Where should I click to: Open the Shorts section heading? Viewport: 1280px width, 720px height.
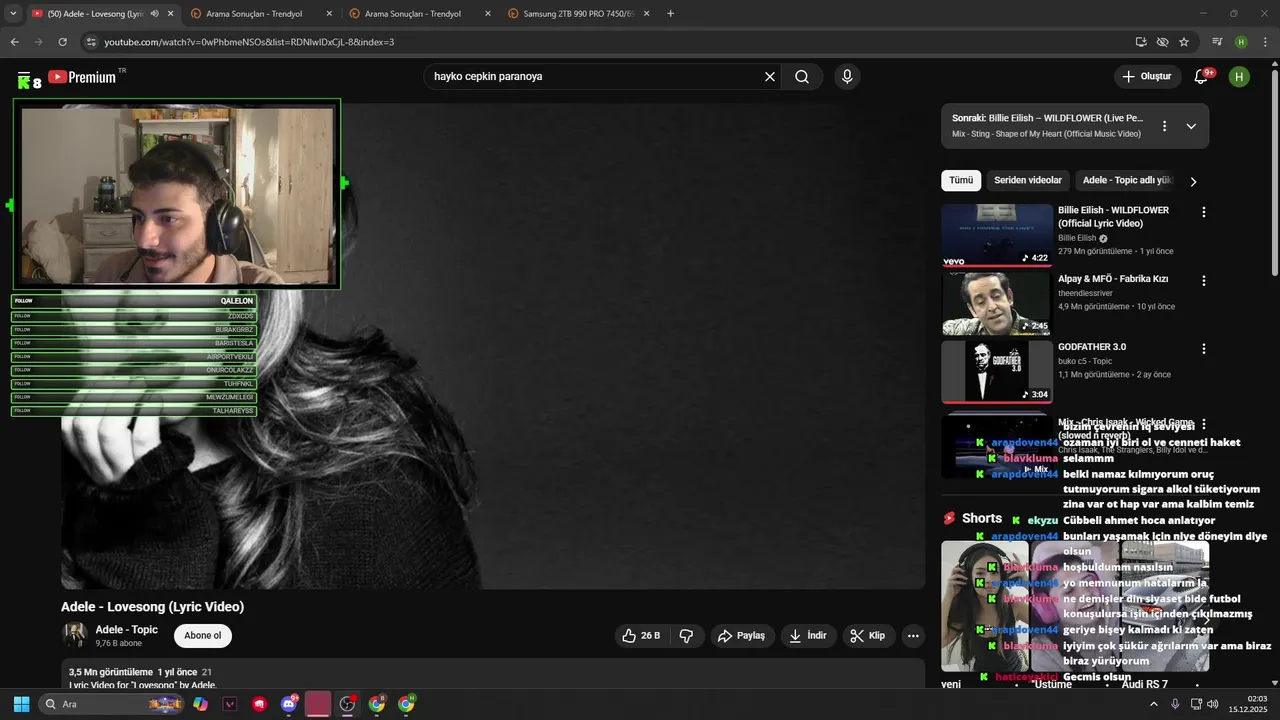point(981,518)
